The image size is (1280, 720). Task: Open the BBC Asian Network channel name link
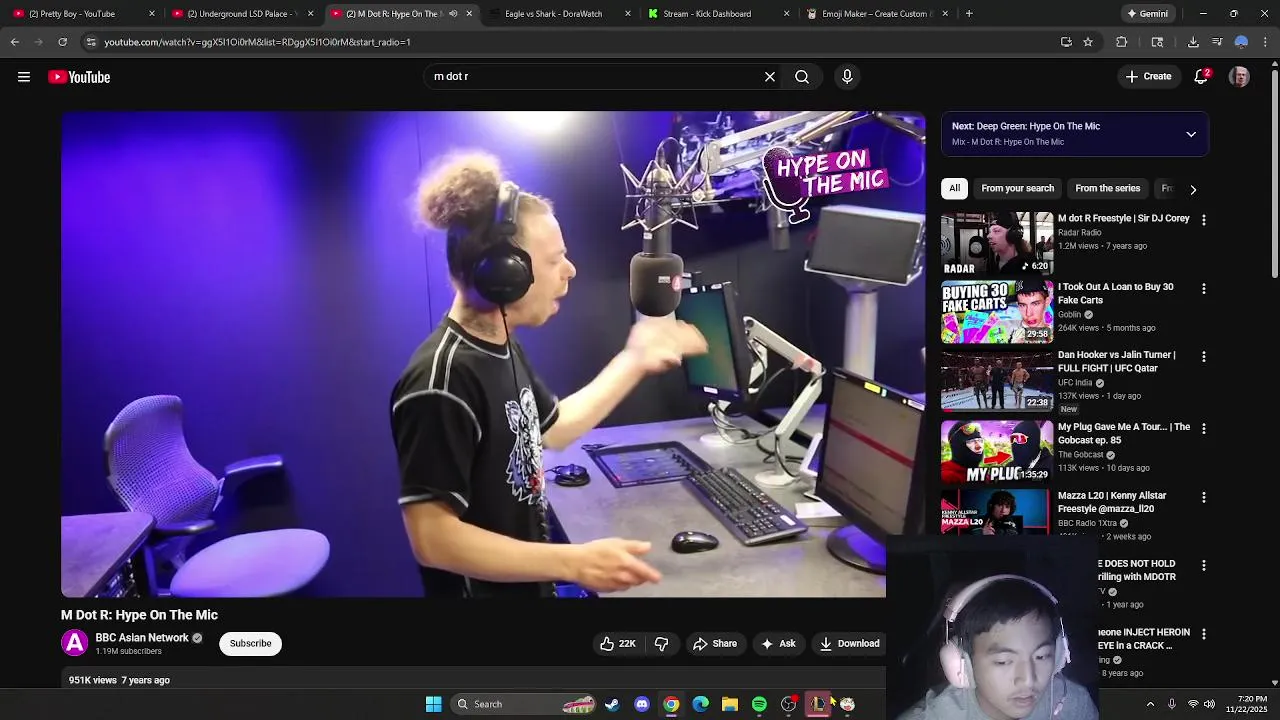tap(142, 638)
